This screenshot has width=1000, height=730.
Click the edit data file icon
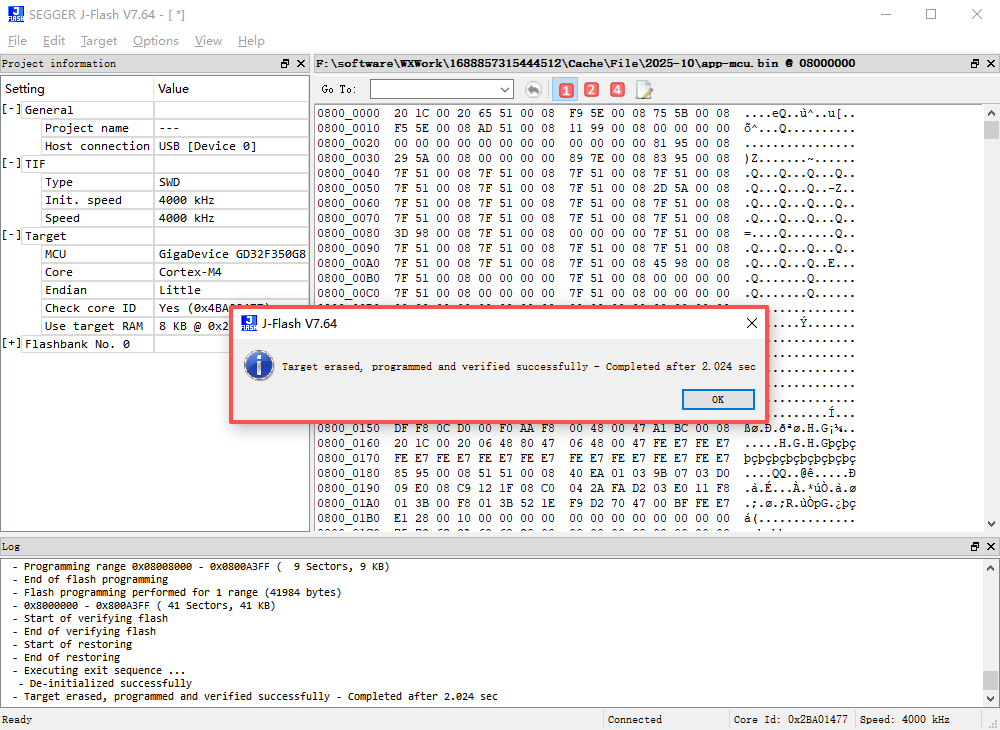coord(644,90)
